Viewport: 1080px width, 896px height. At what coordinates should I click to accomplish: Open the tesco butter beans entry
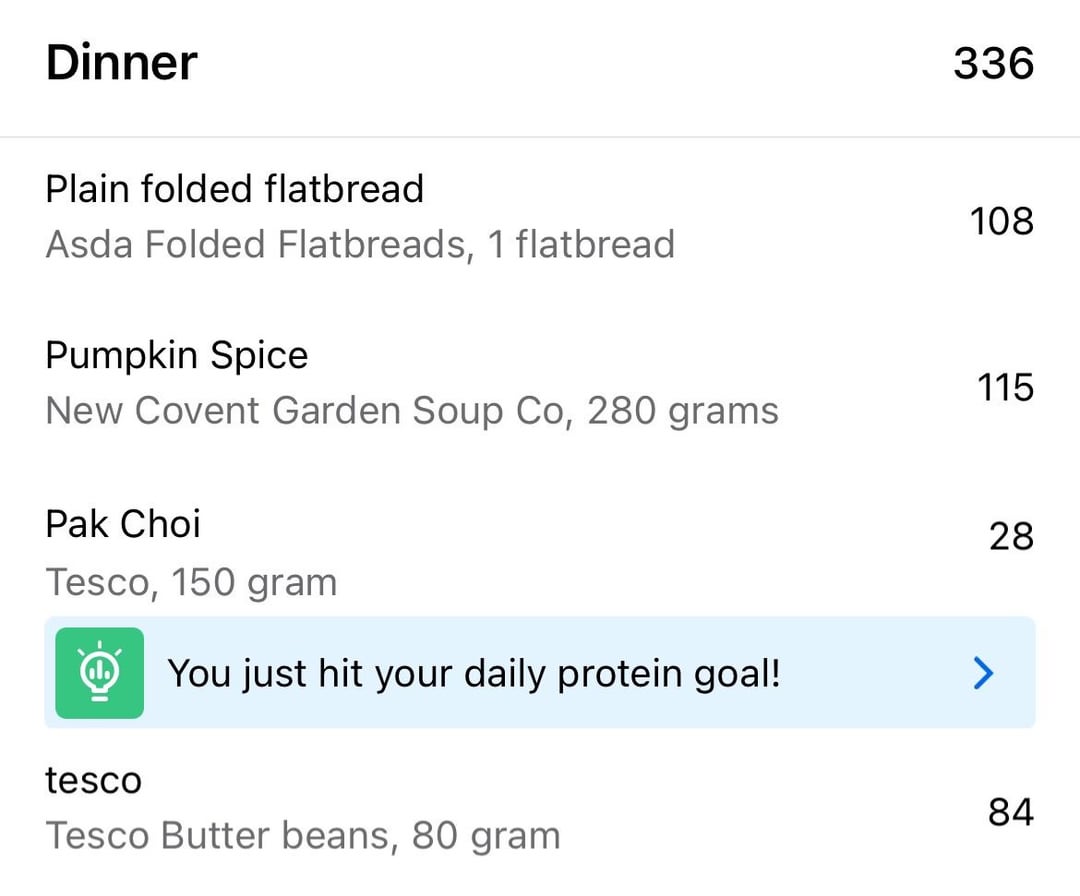click(540, 808)
